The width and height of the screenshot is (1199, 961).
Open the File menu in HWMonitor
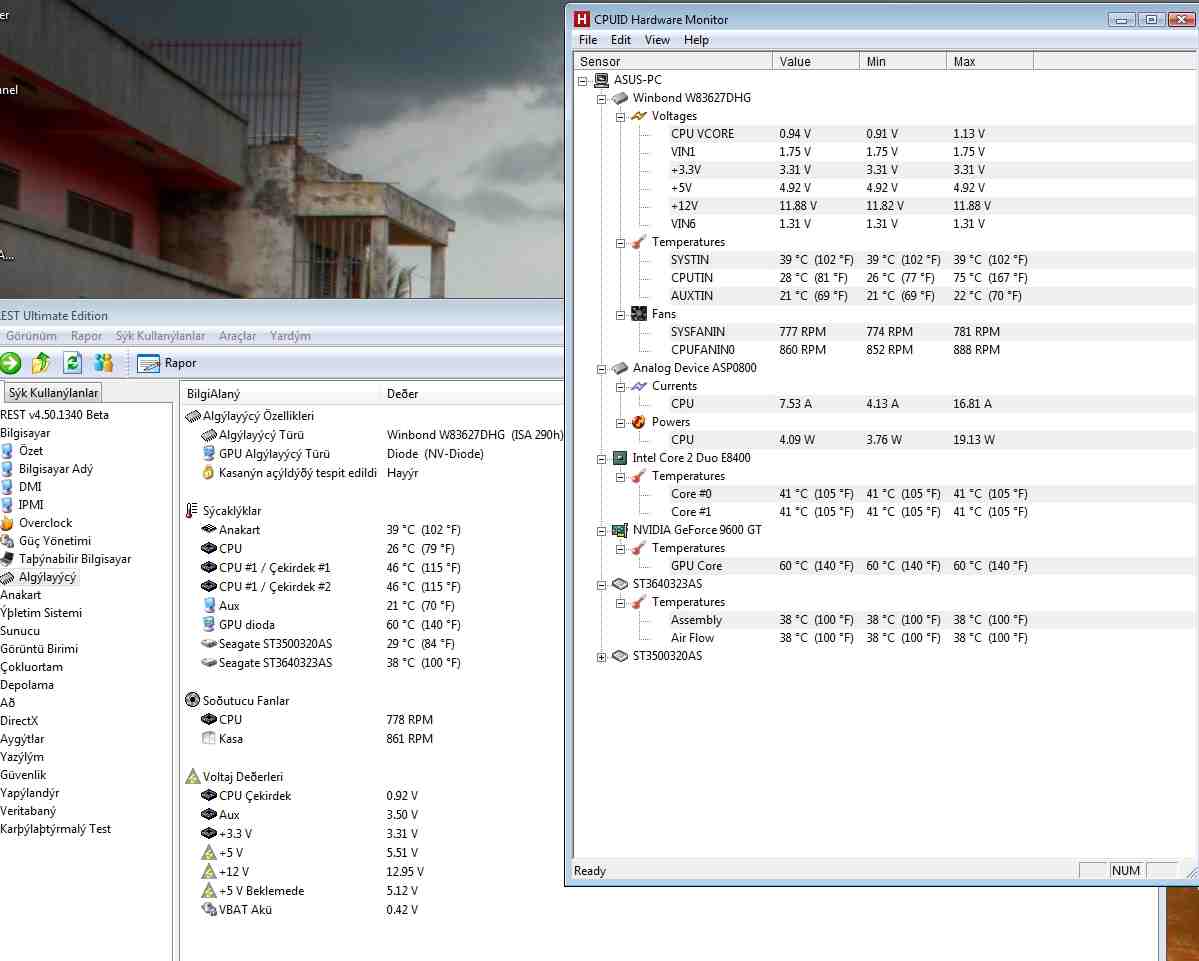pos(588,40)
